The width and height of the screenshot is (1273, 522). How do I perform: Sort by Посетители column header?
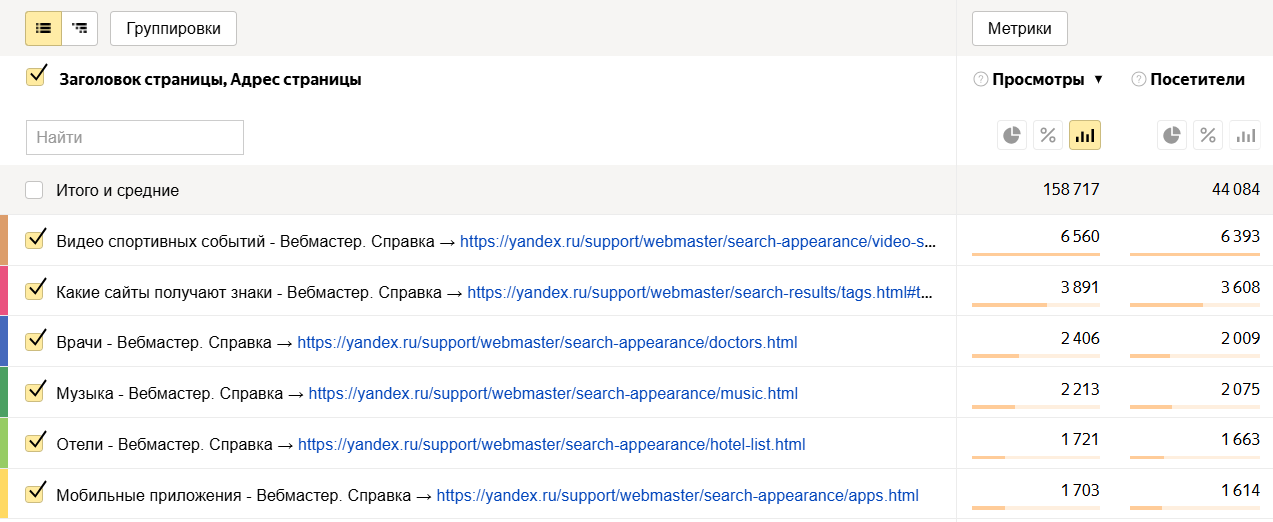1197,80
